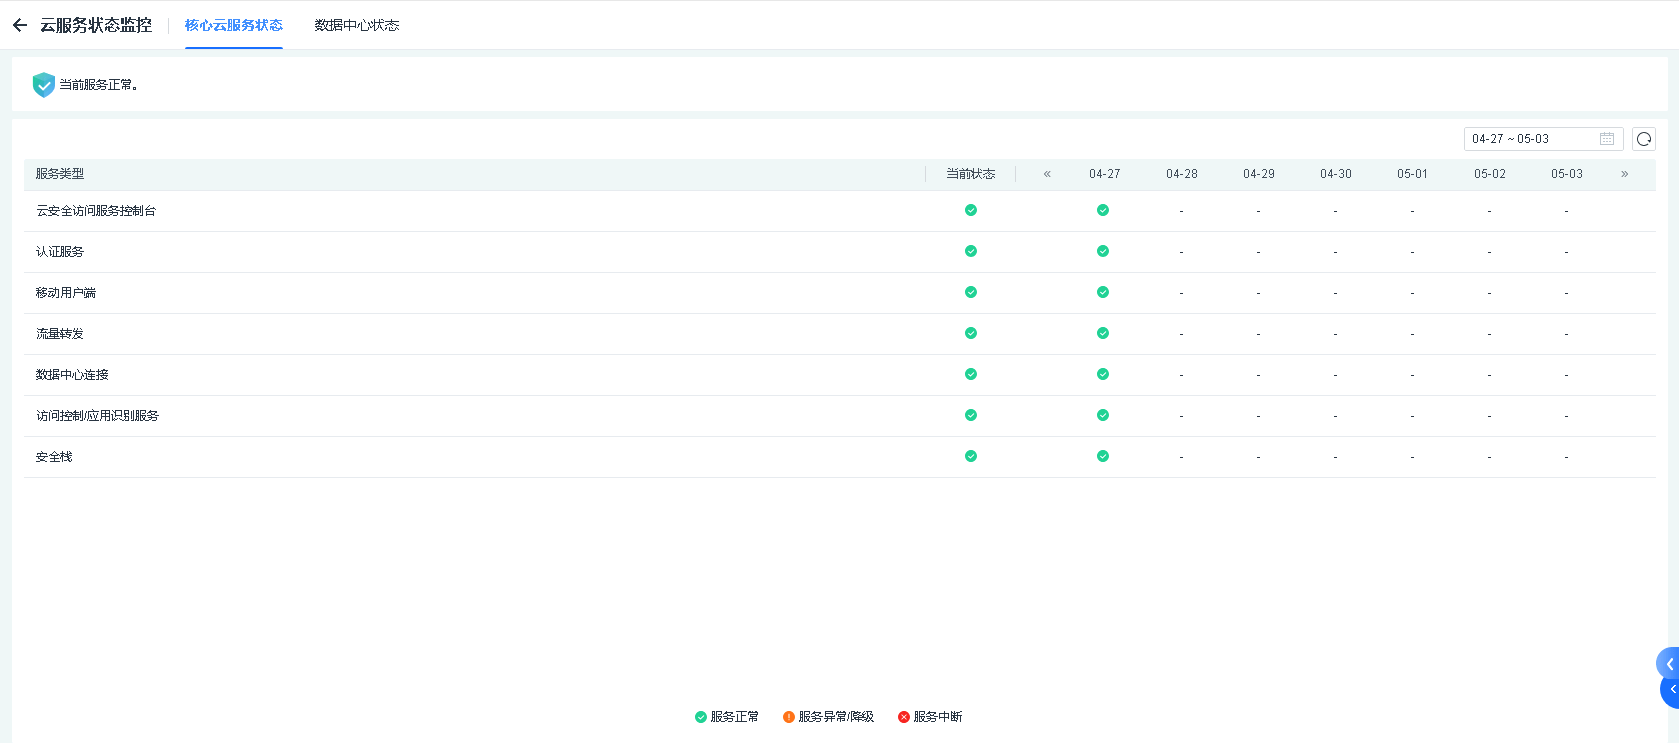The width and height of the screenshot is (1679, 743).
Task: Open the calendar icon in date range field
Action: click(x=1606, y=139)
